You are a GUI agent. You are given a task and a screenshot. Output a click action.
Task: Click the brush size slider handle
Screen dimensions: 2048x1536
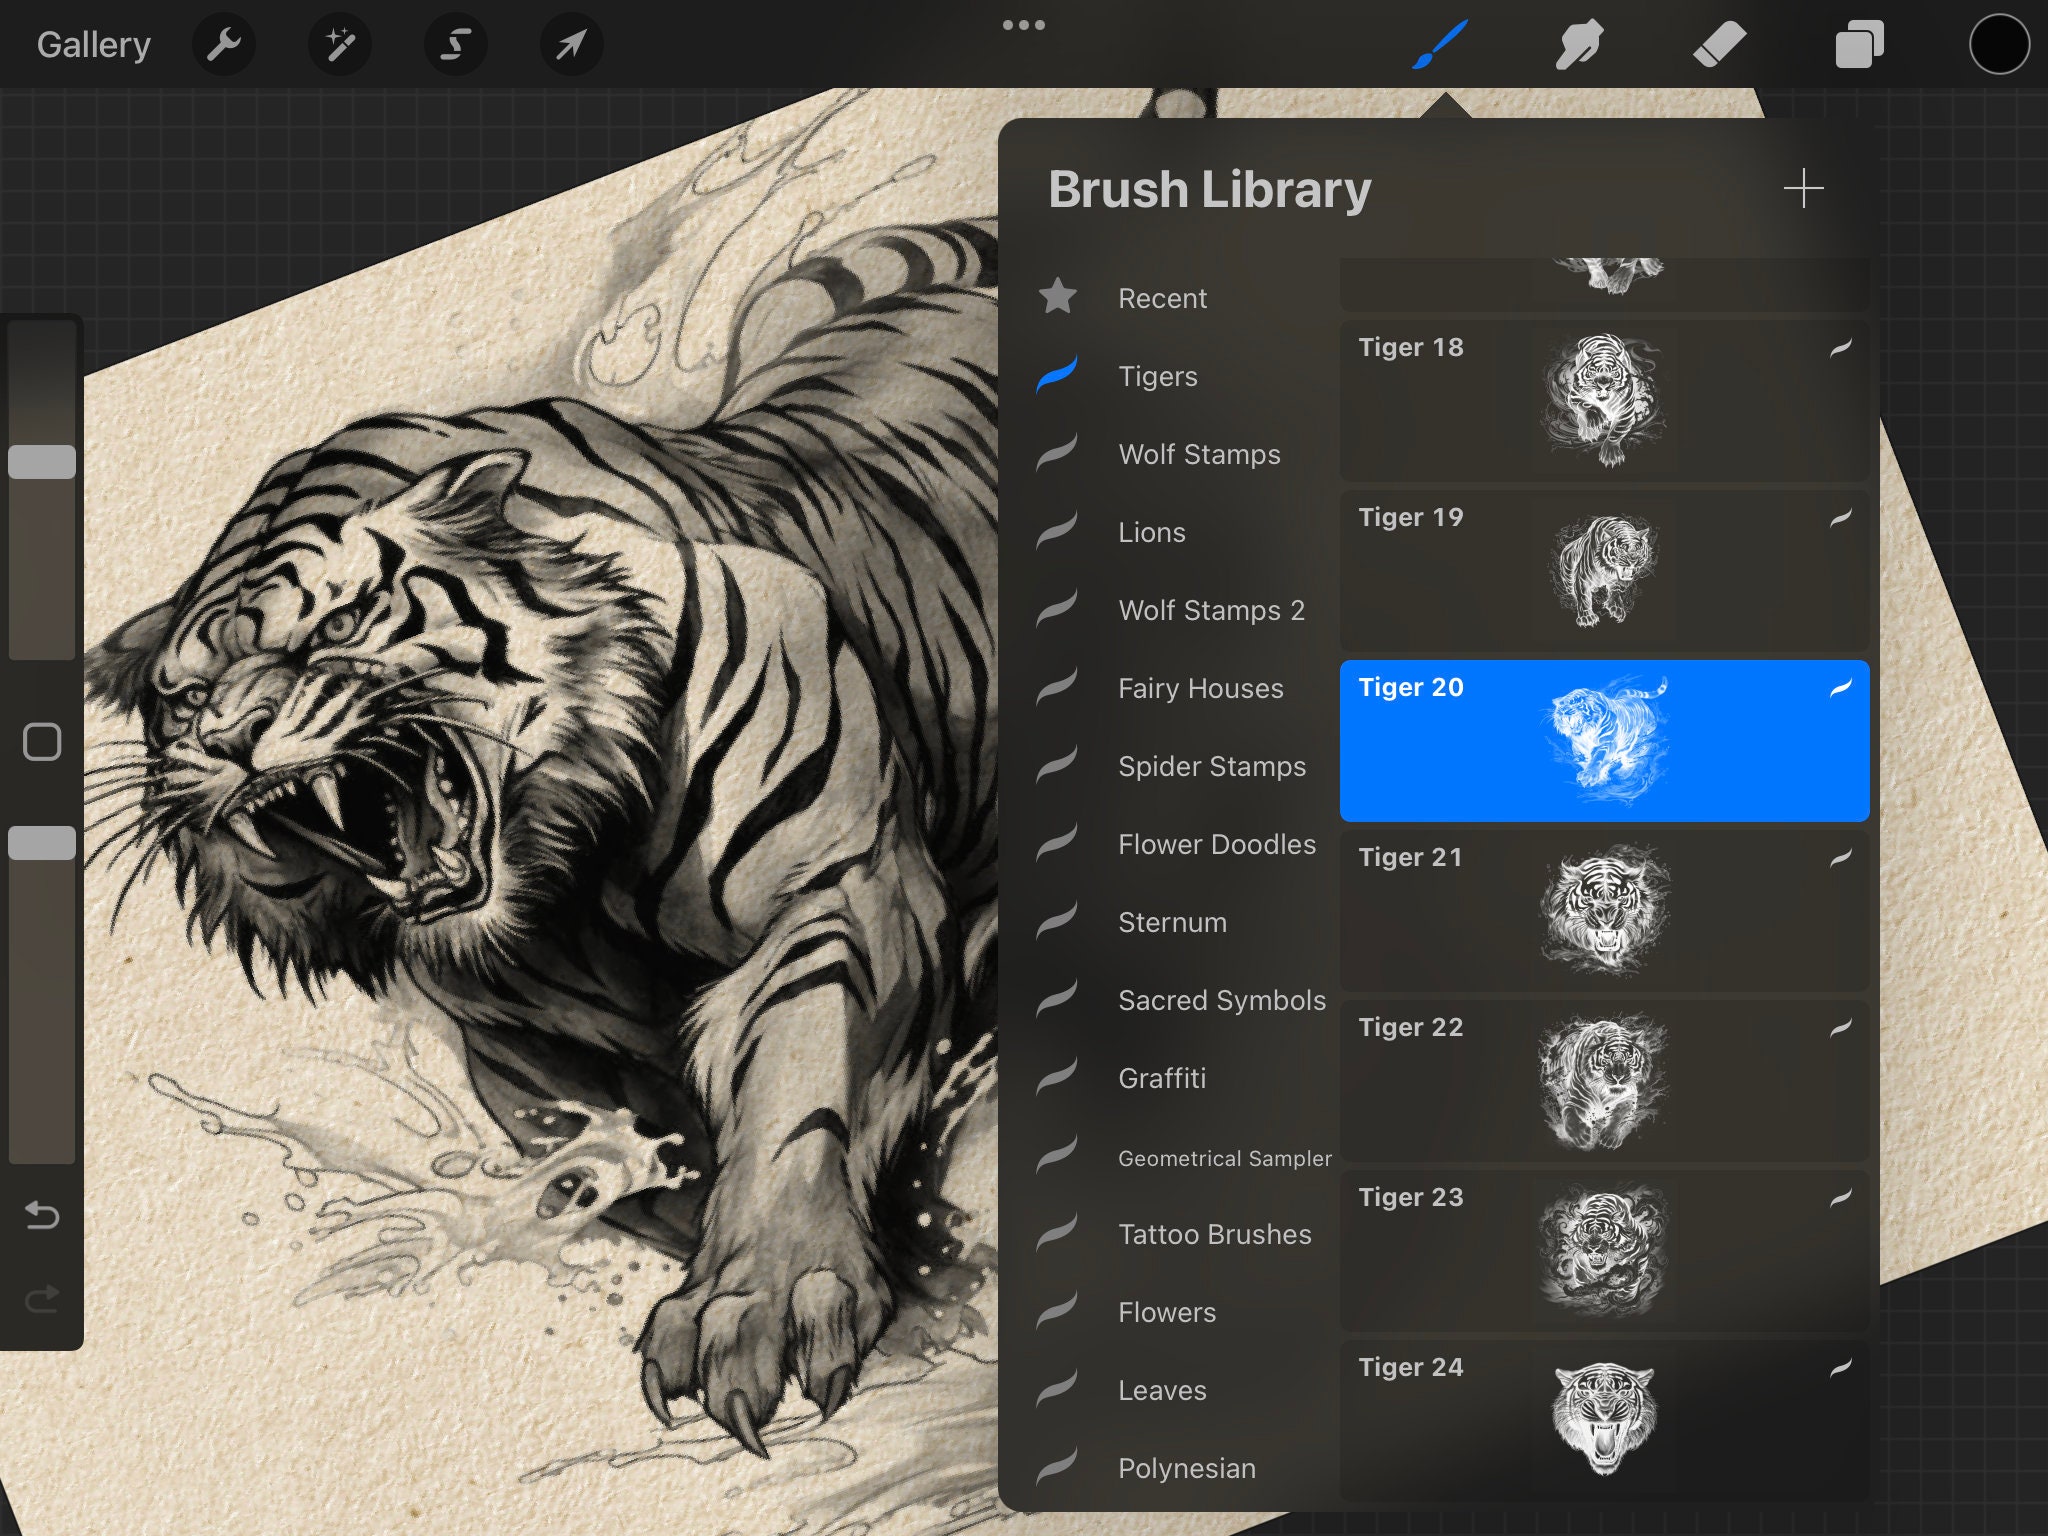coord(42,462)
